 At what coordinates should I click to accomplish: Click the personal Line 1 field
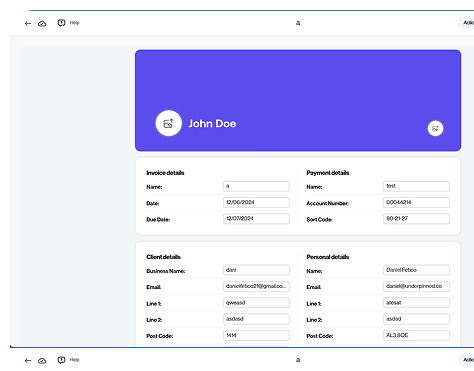[x=416, y=303]
